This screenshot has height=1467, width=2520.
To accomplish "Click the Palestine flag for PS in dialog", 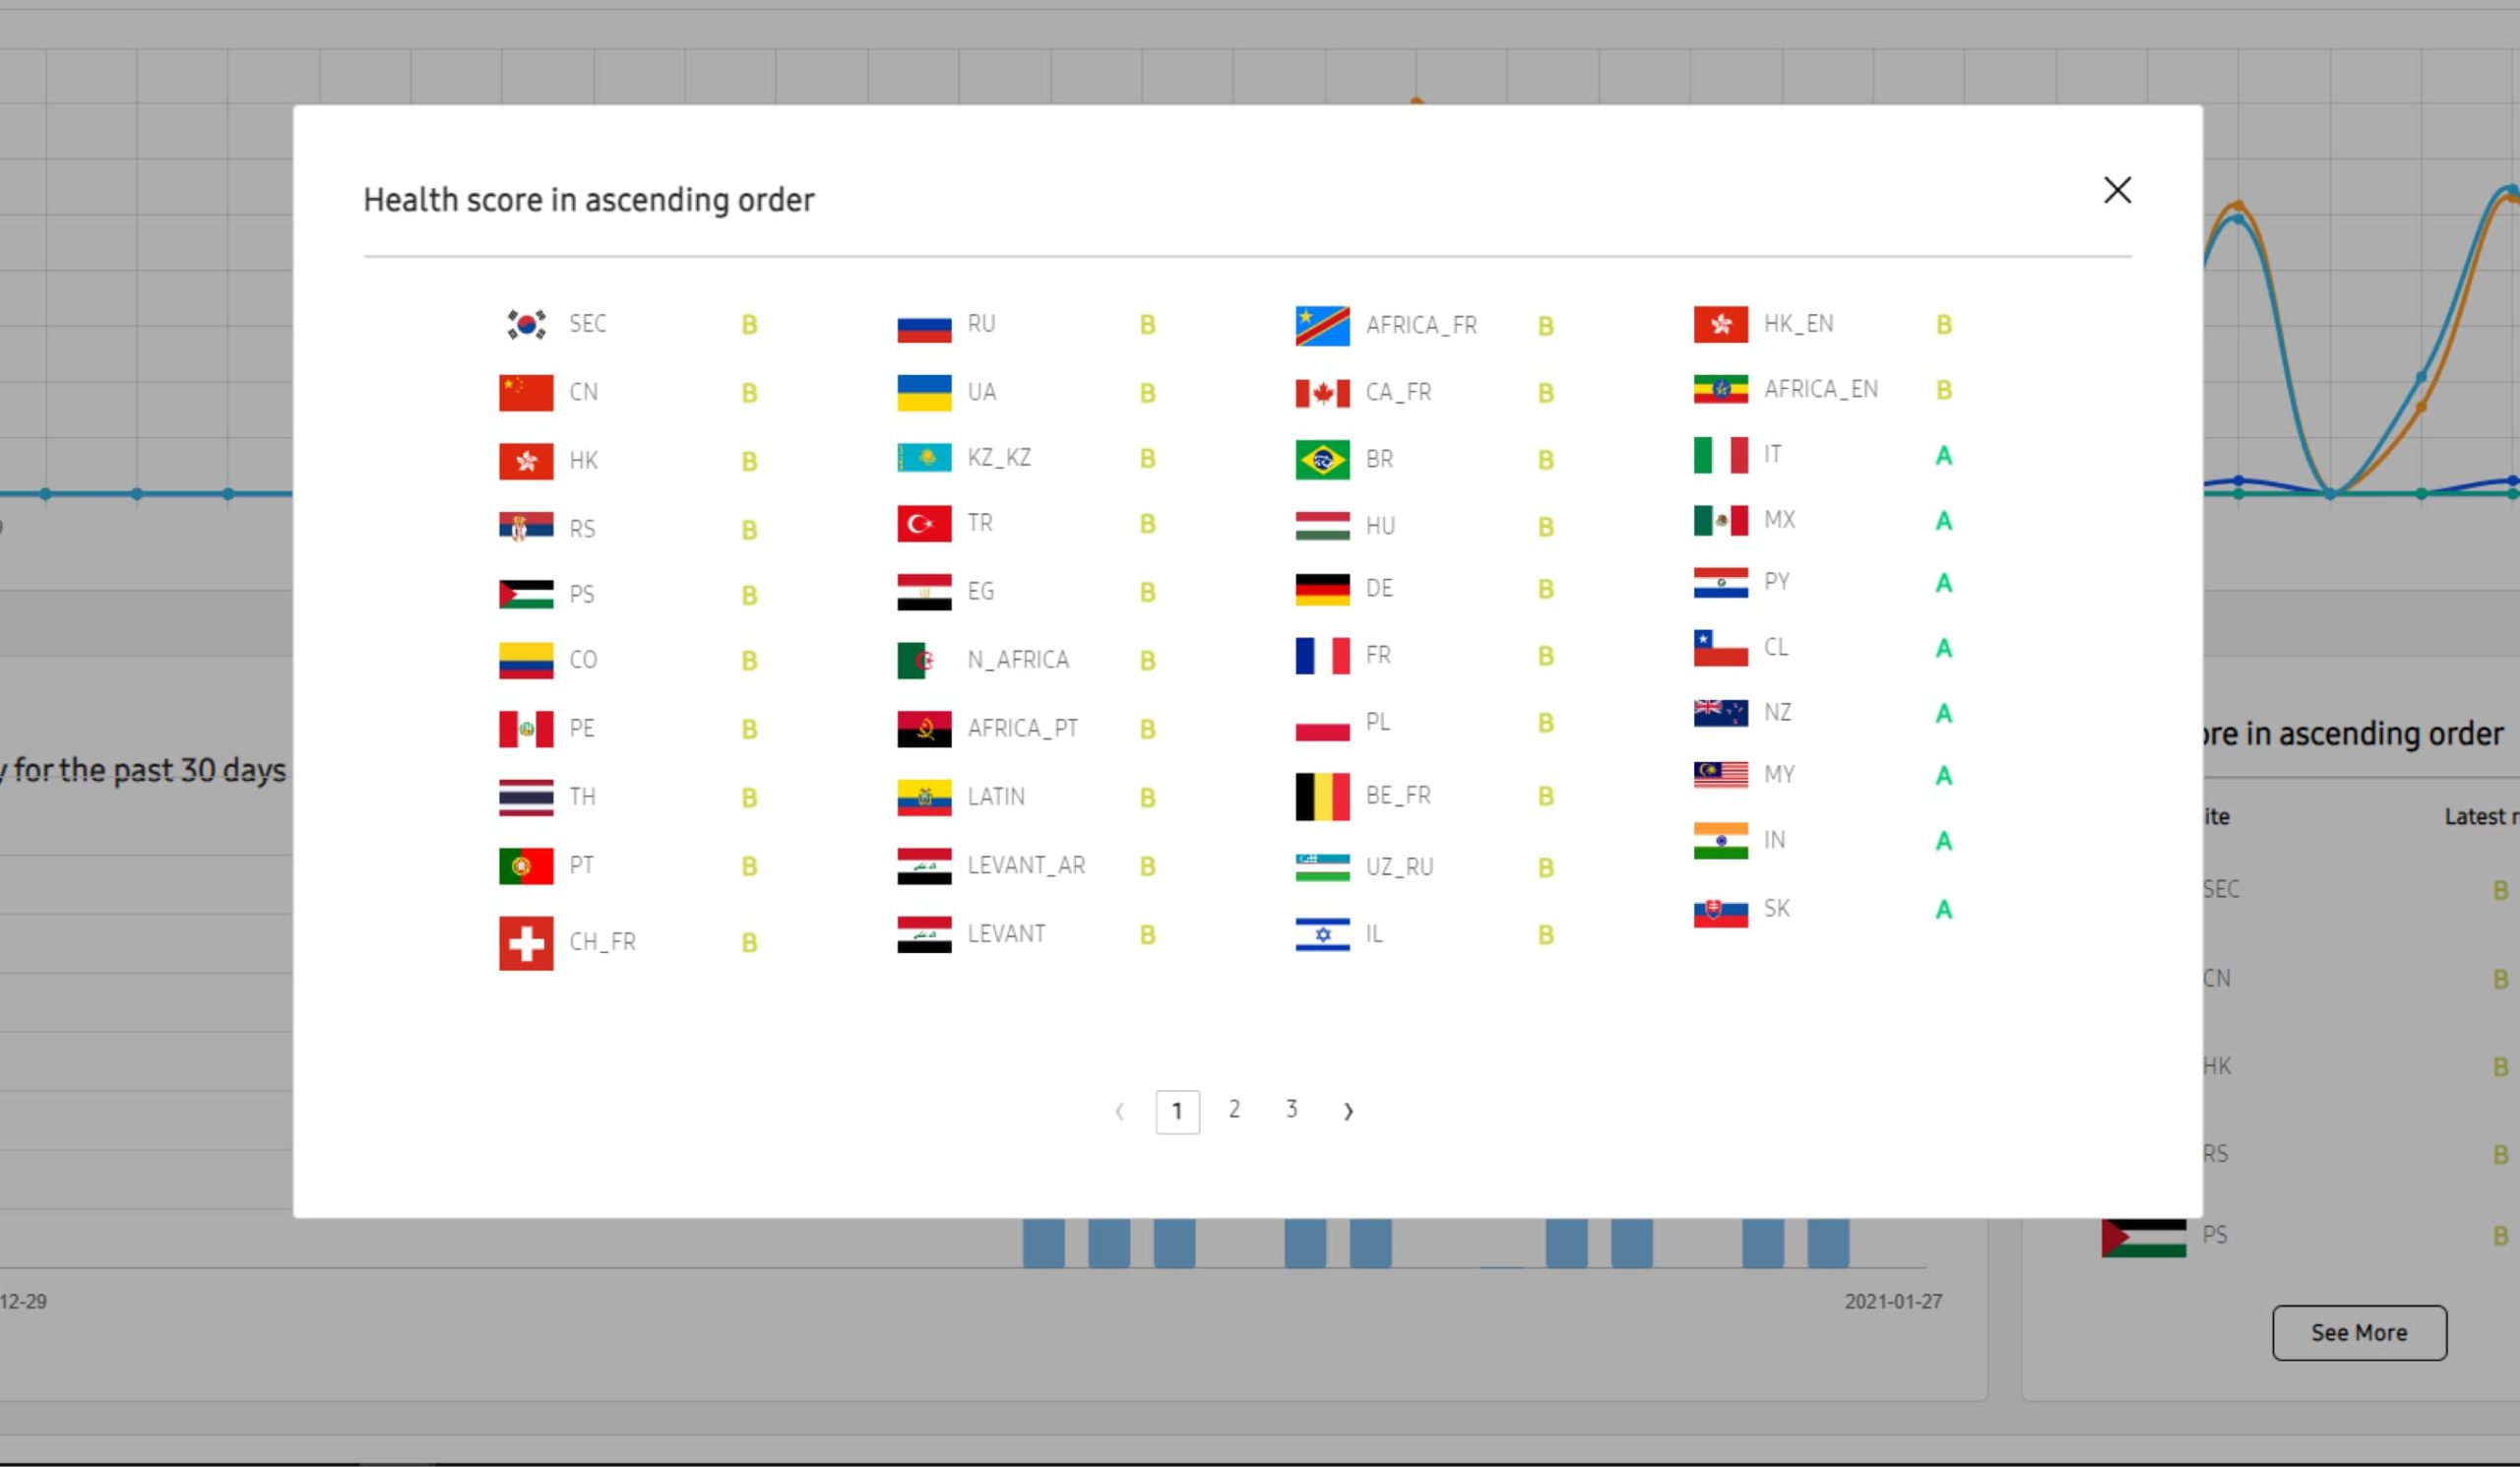I will pyautogui.click(x=526, y=594).
